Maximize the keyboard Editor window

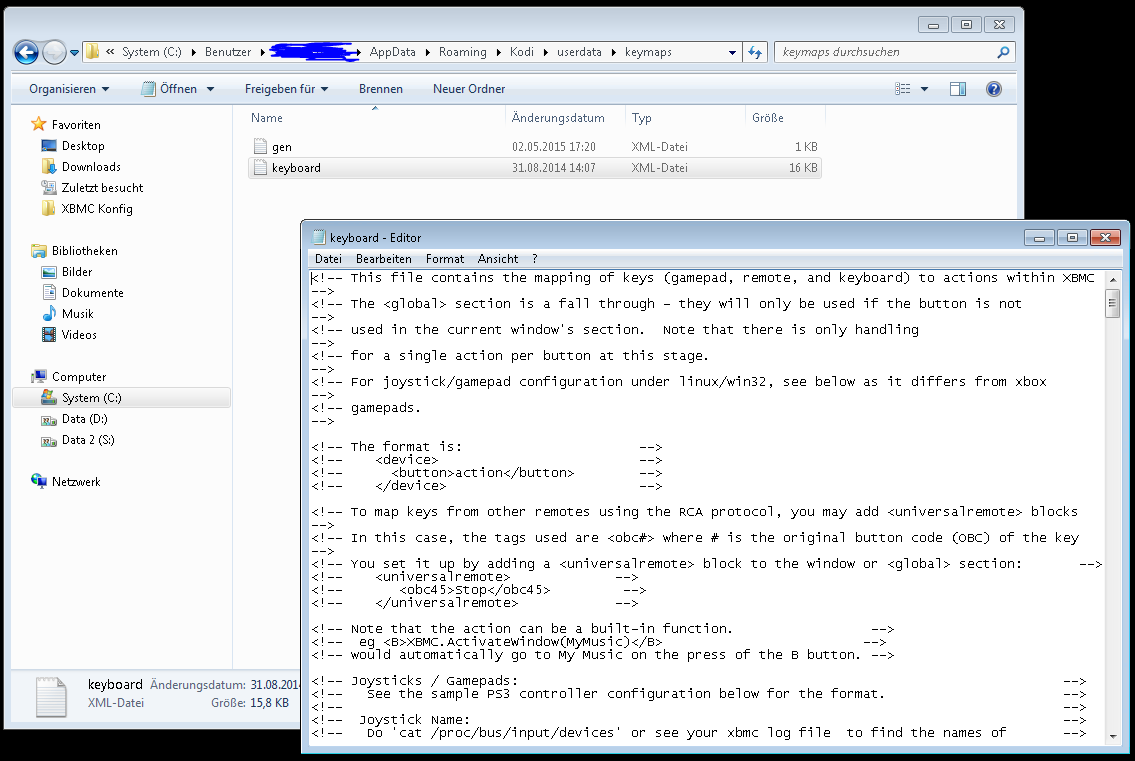point(1072,237)
